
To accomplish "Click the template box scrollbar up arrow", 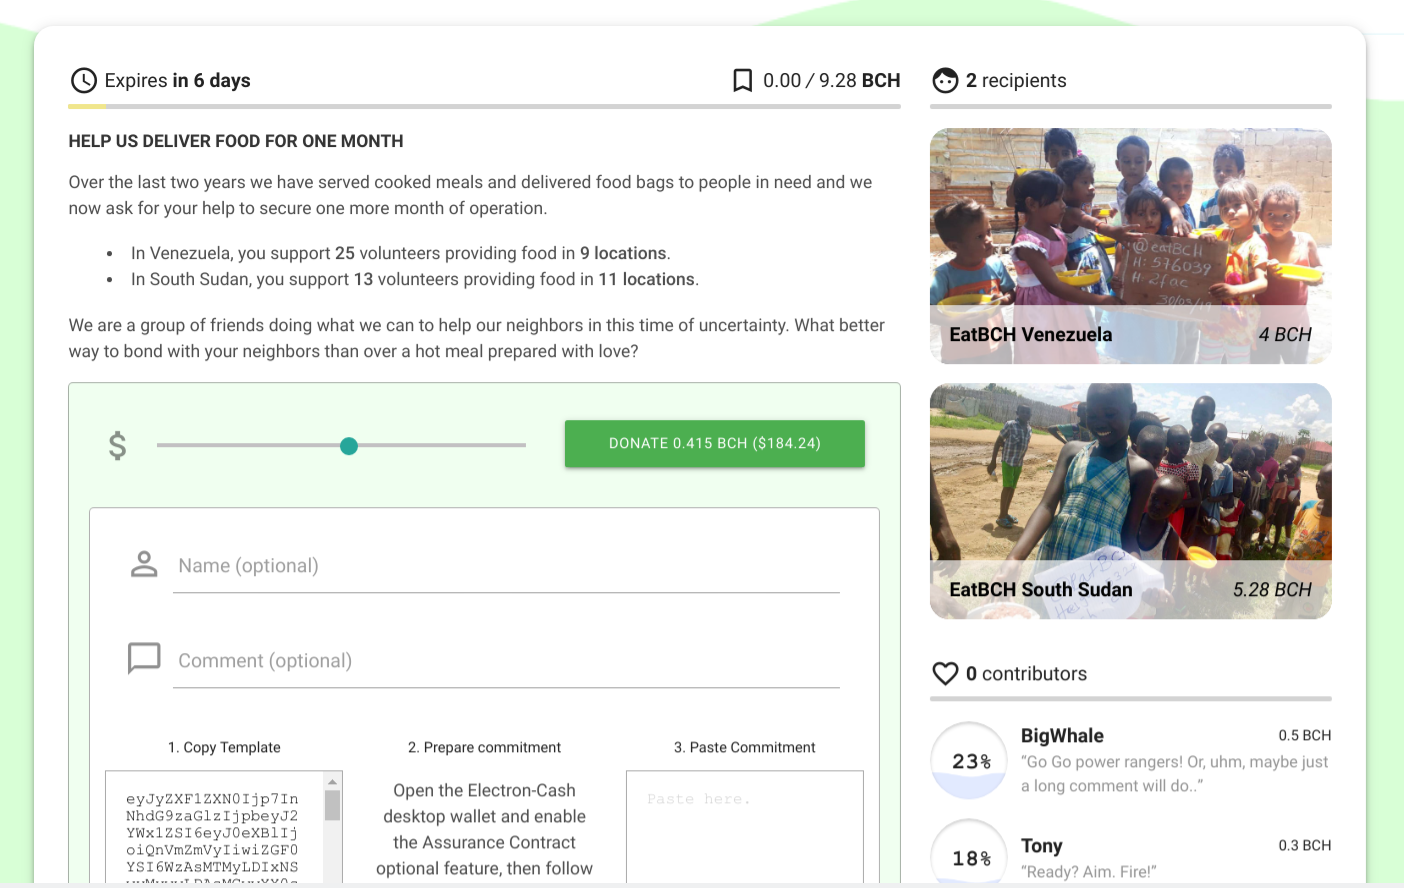I will coord(332,782).
